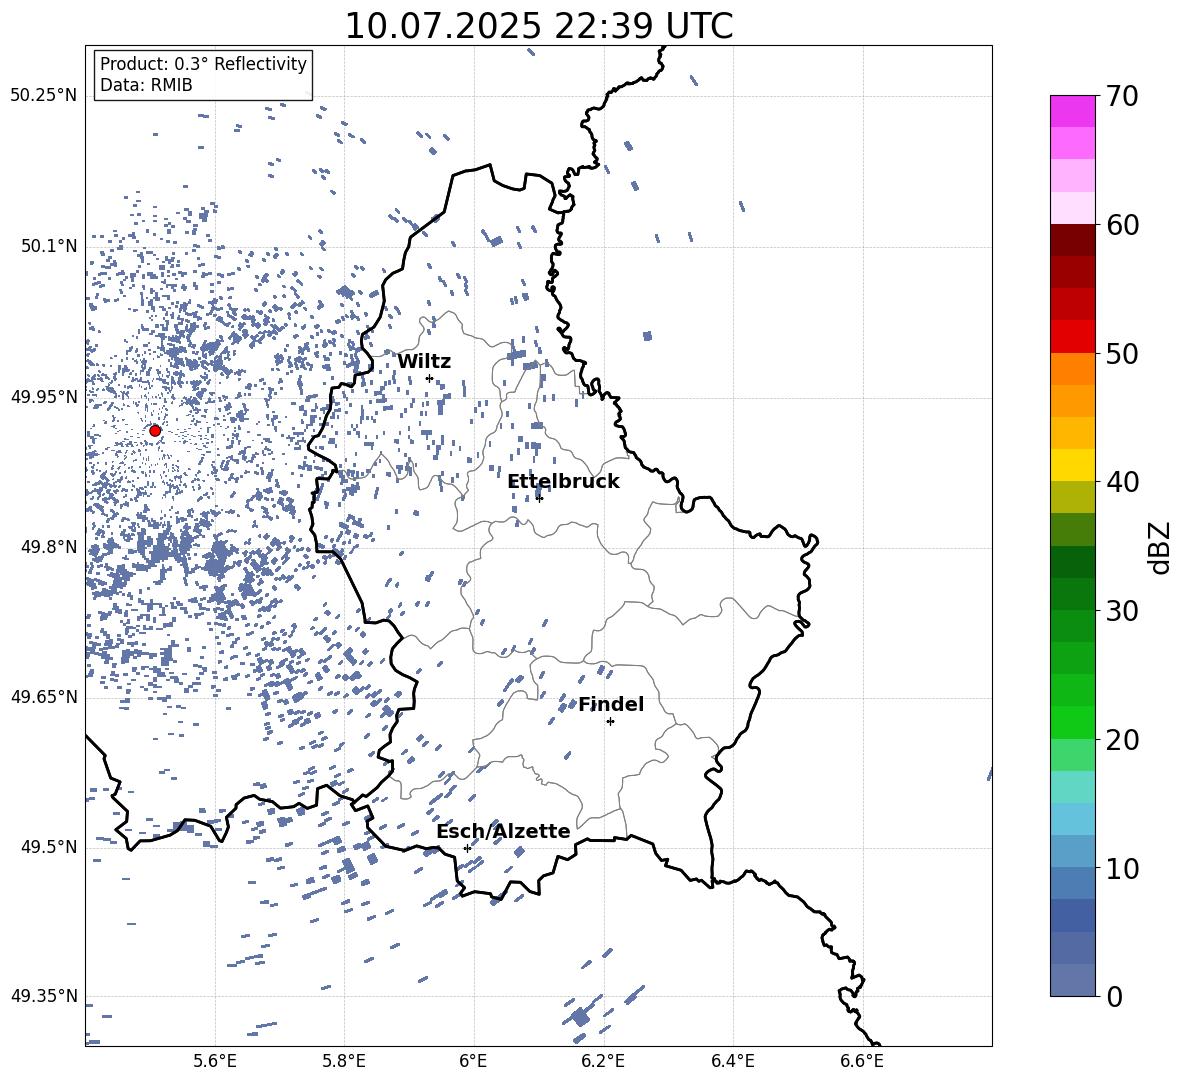Click the 50 value on colorbar
This screenshot has width=1184, height=1081.
pos(1122,353)
